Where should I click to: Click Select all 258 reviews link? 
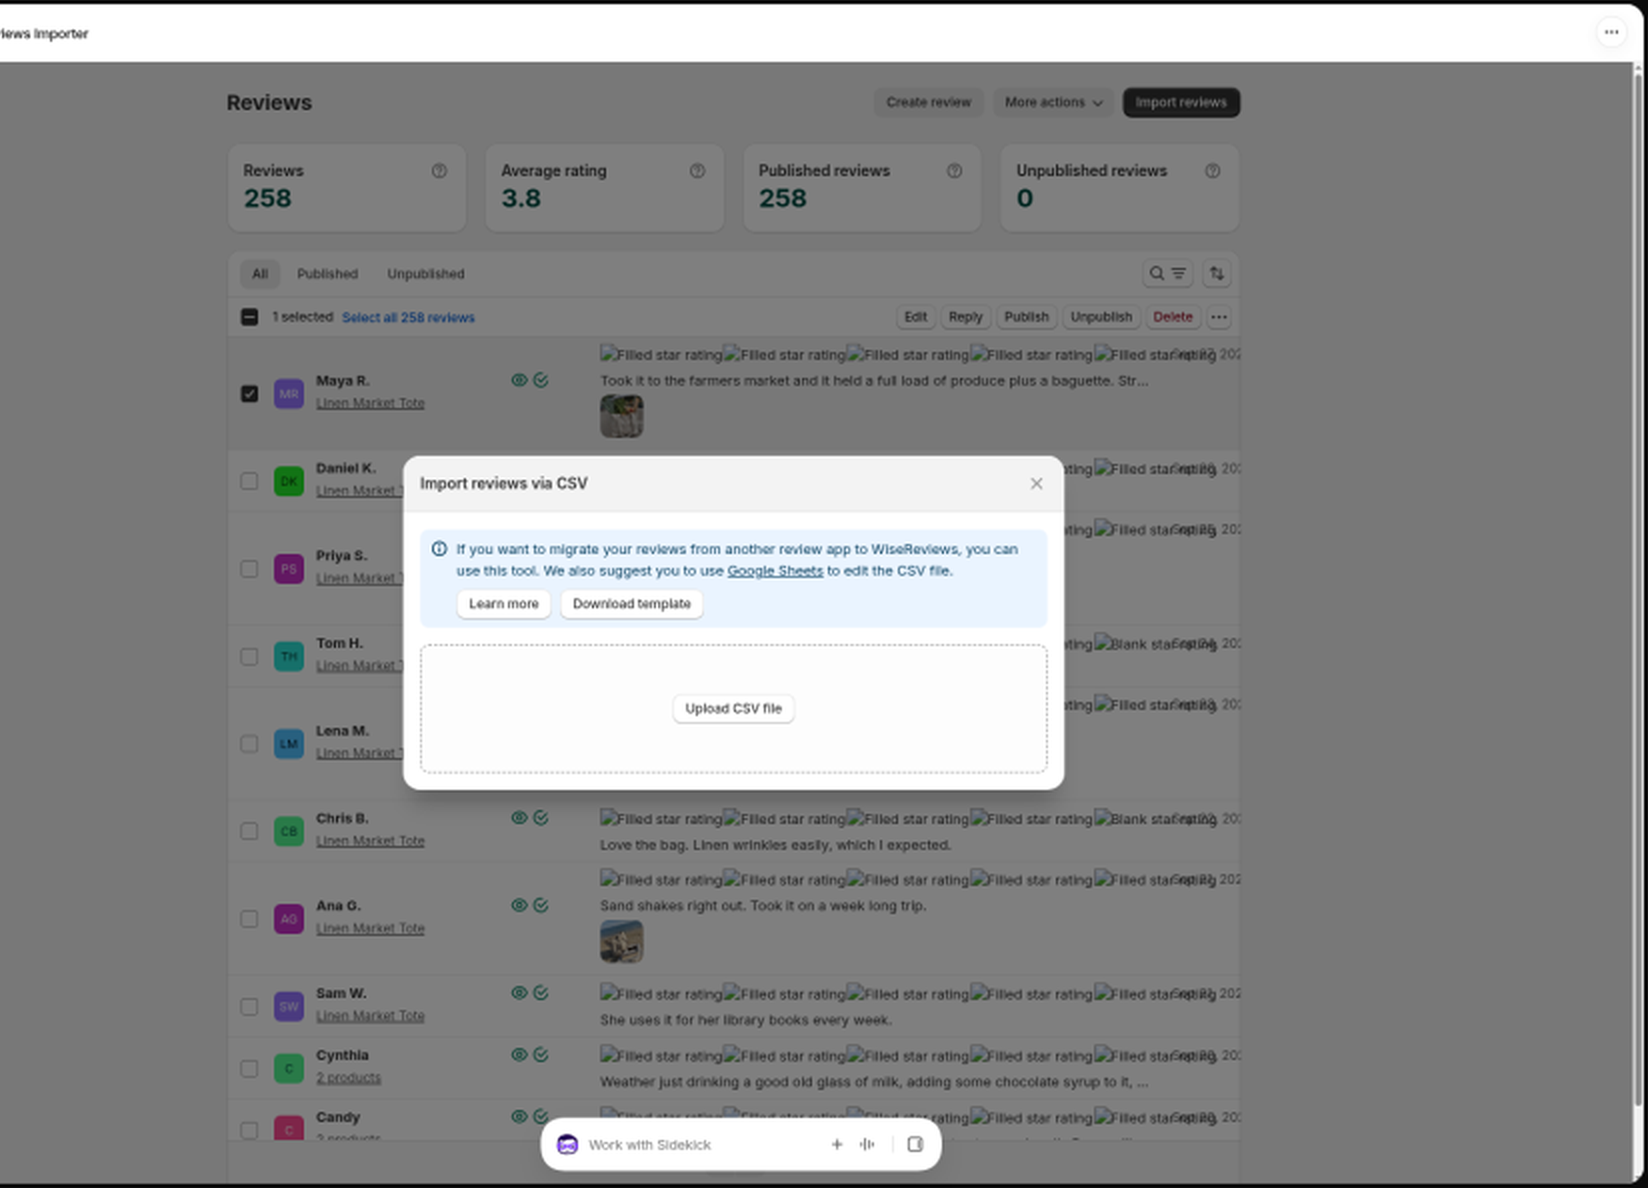coord(408,317)
